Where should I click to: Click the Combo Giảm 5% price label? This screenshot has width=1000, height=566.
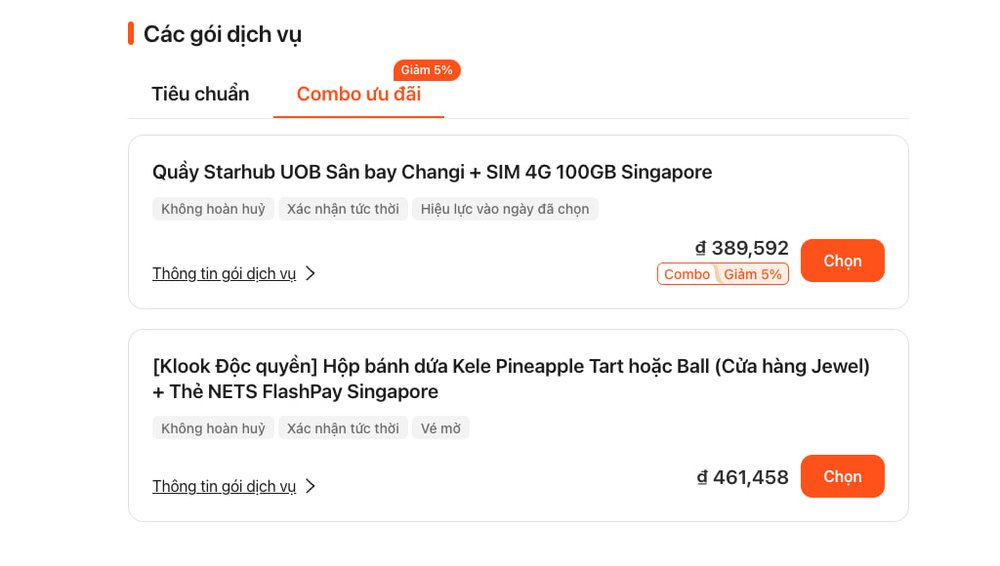click(722, 274)
